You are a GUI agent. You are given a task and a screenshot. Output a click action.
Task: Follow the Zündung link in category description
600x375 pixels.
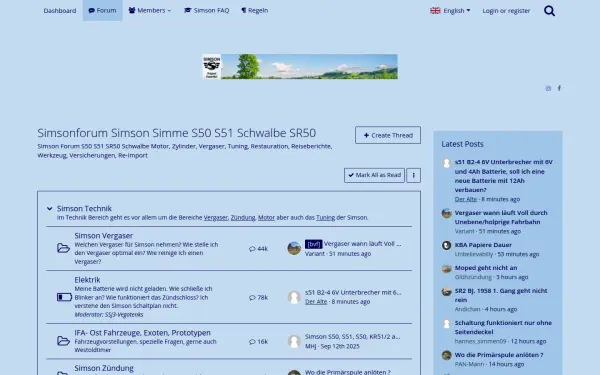[243, 217]
